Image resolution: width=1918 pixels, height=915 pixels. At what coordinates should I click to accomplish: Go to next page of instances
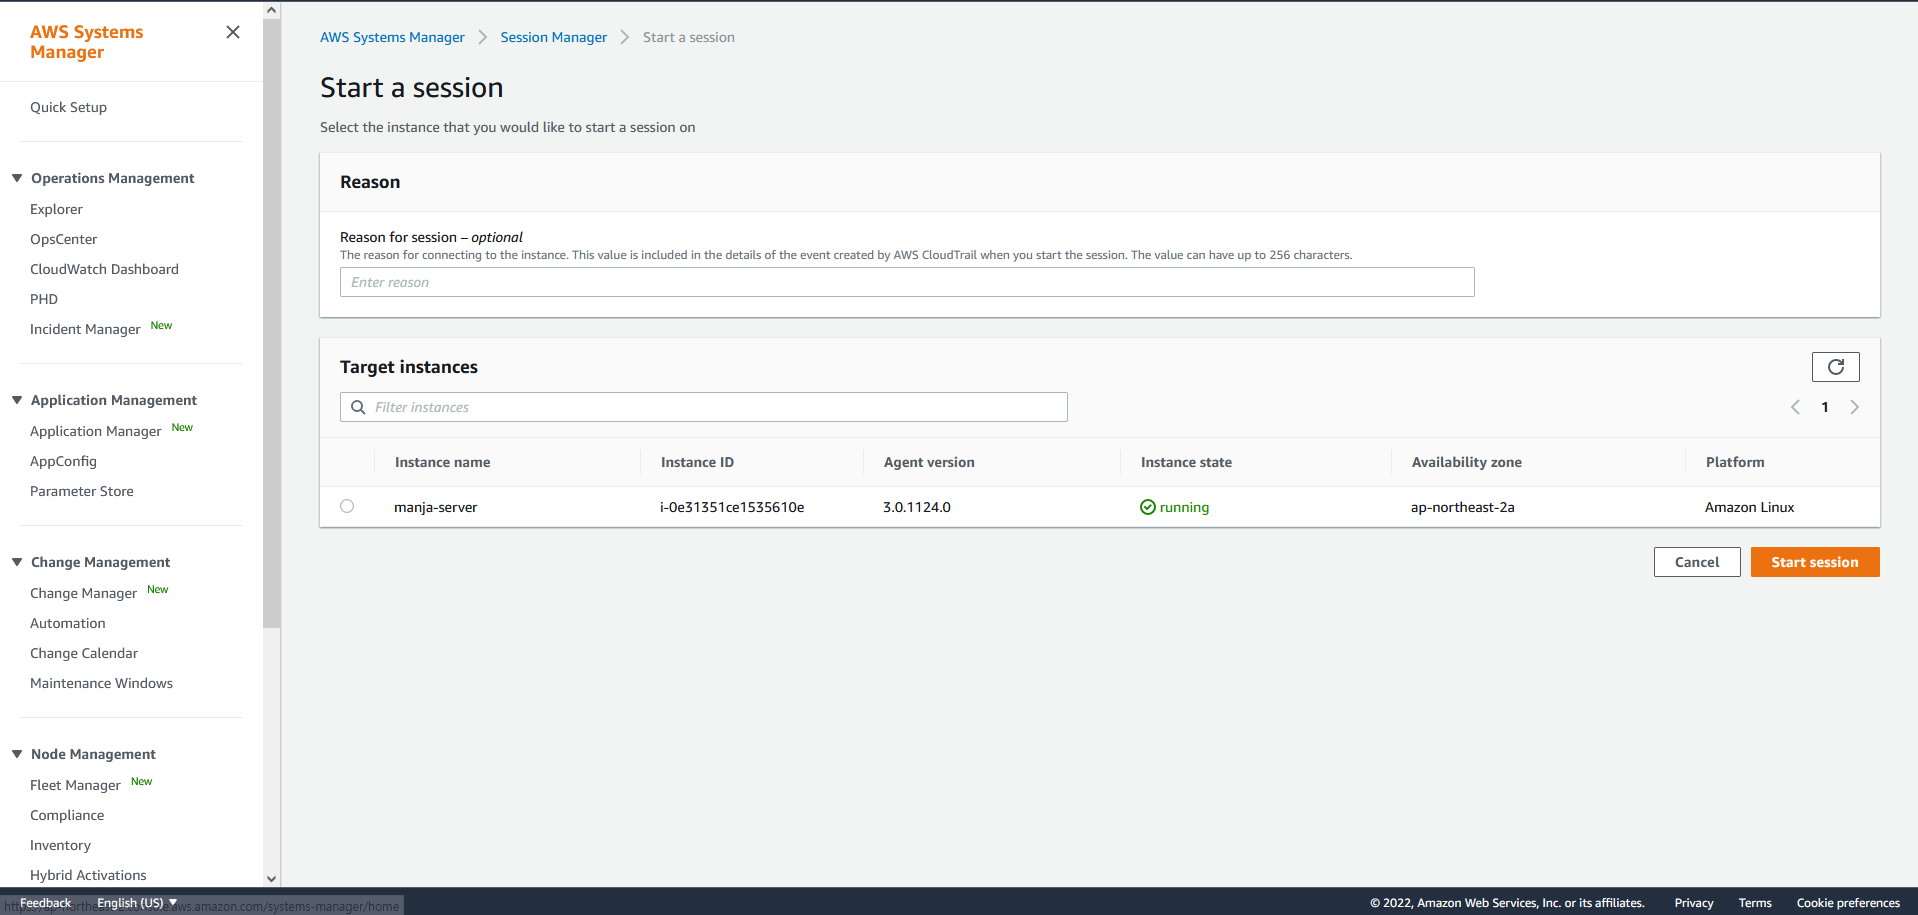pyautogui.click(x=1854, y=407)
